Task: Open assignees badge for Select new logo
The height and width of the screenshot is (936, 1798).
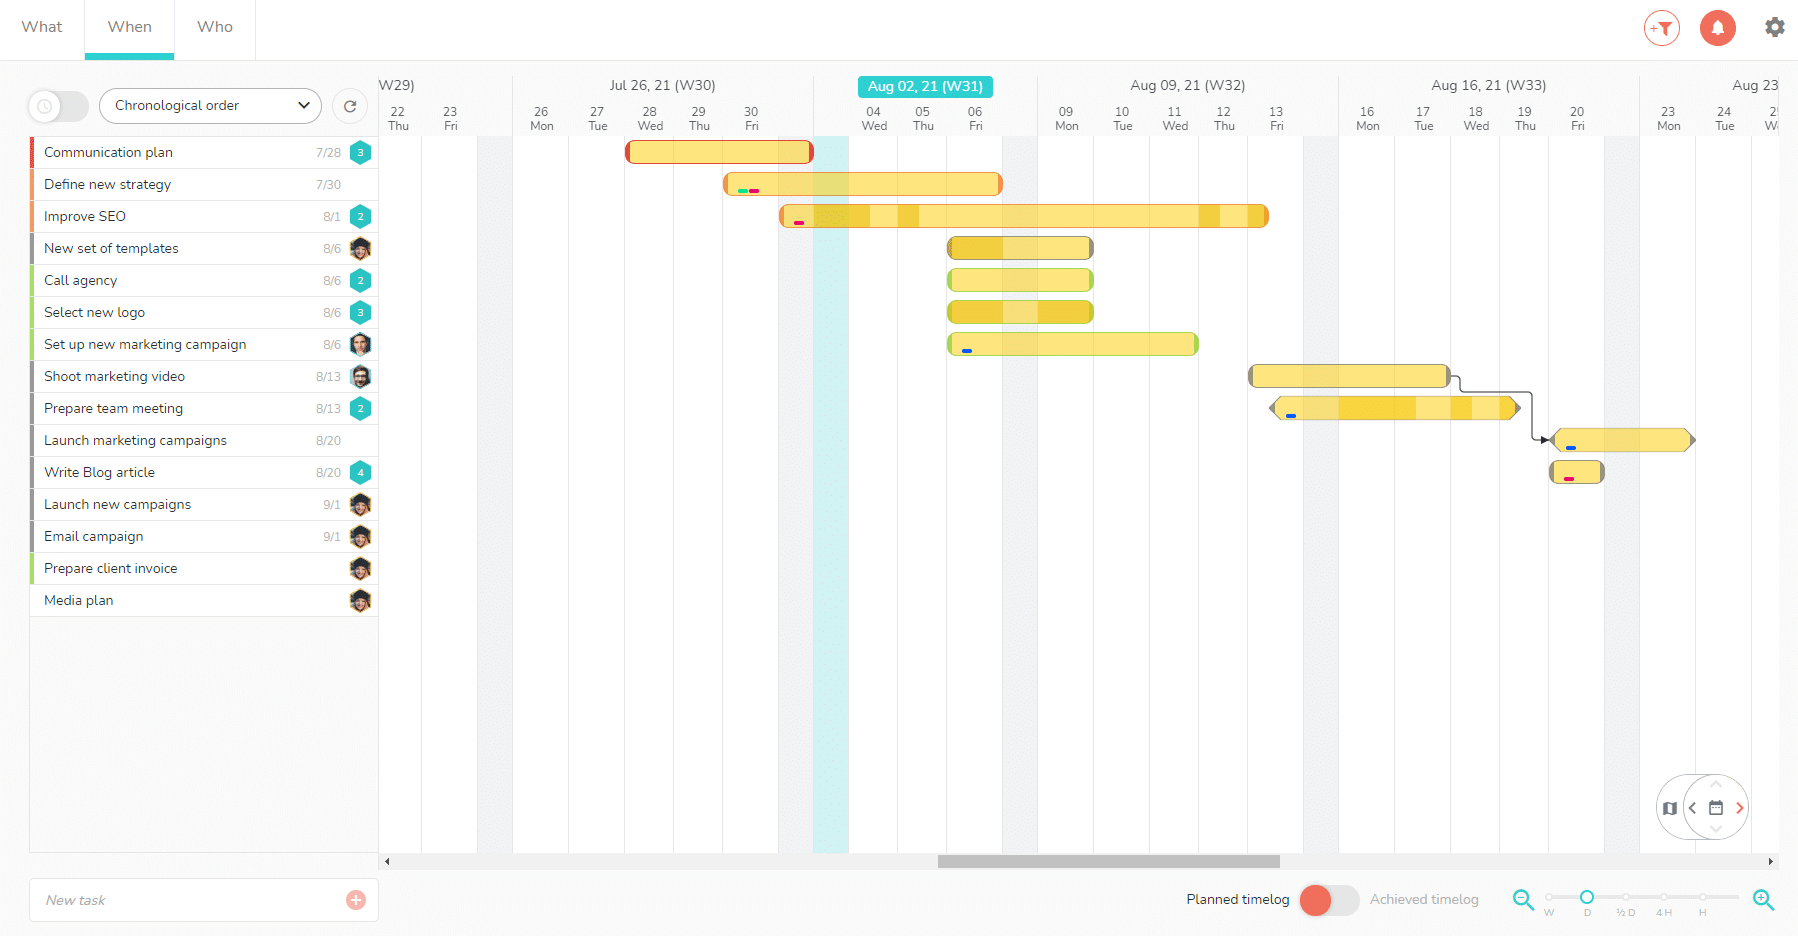Action: pyautogui.click(x=361, y=312)
